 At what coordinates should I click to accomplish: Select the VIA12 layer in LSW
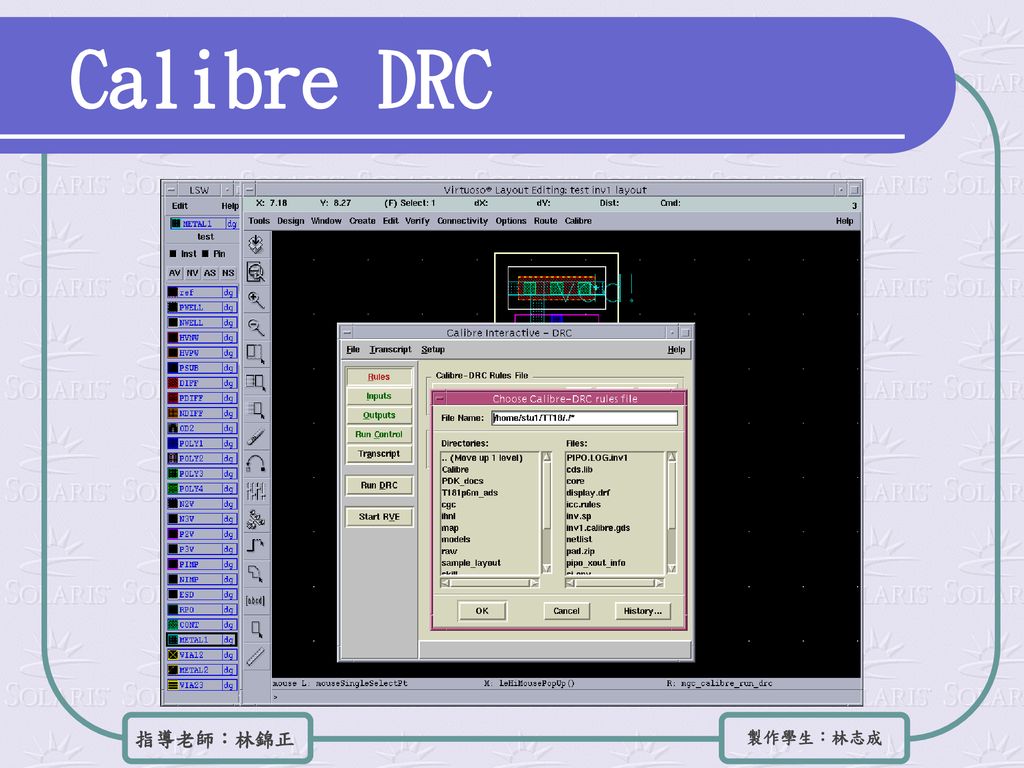pos(202,655)
